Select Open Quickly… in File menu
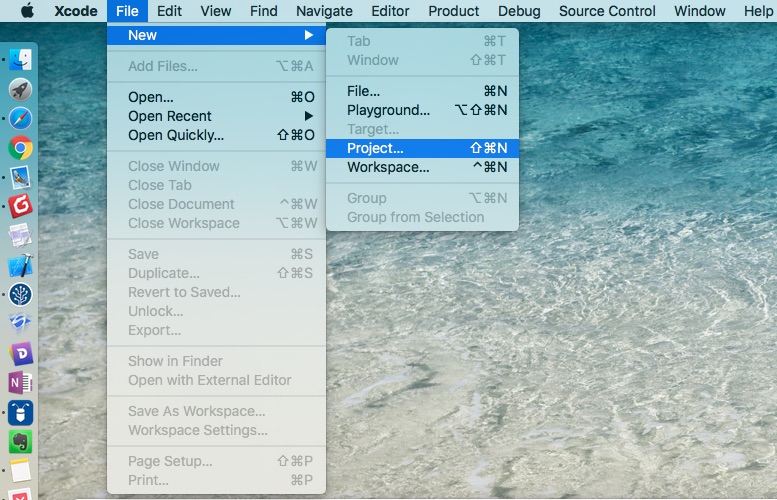 click(217, 135)
